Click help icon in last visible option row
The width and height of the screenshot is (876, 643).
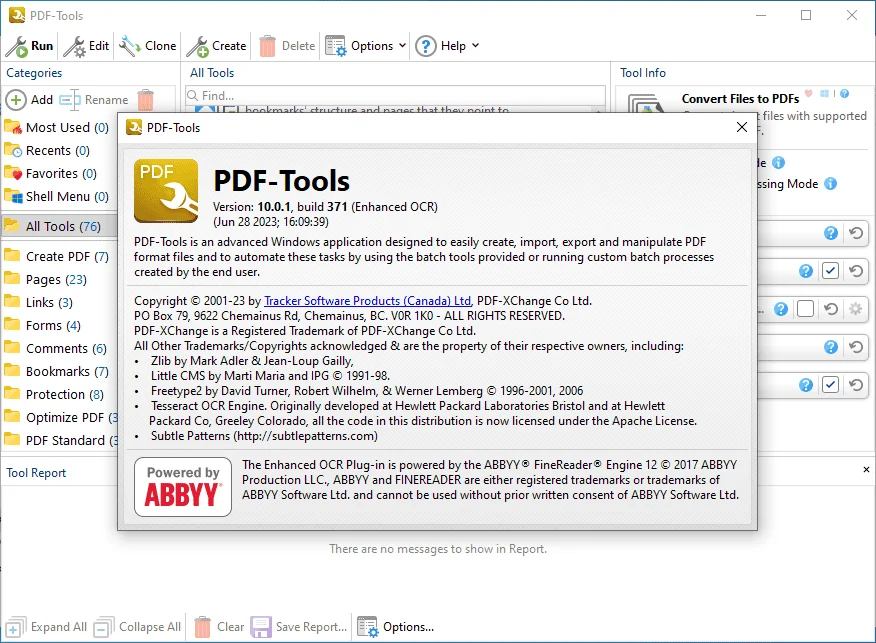tap(806, 385)
